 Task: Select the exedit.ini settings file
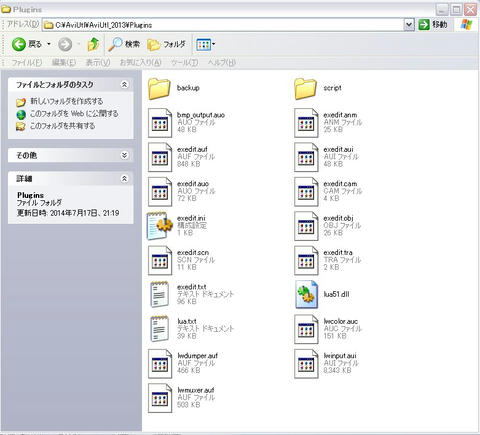point(160,226)
